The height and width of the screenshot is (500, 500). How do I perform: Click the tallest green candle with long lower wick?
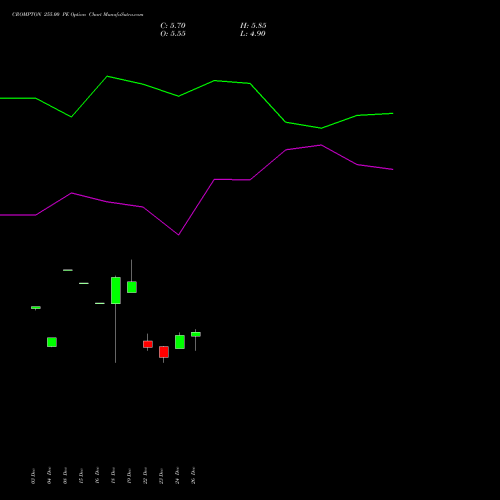[116, 290]
